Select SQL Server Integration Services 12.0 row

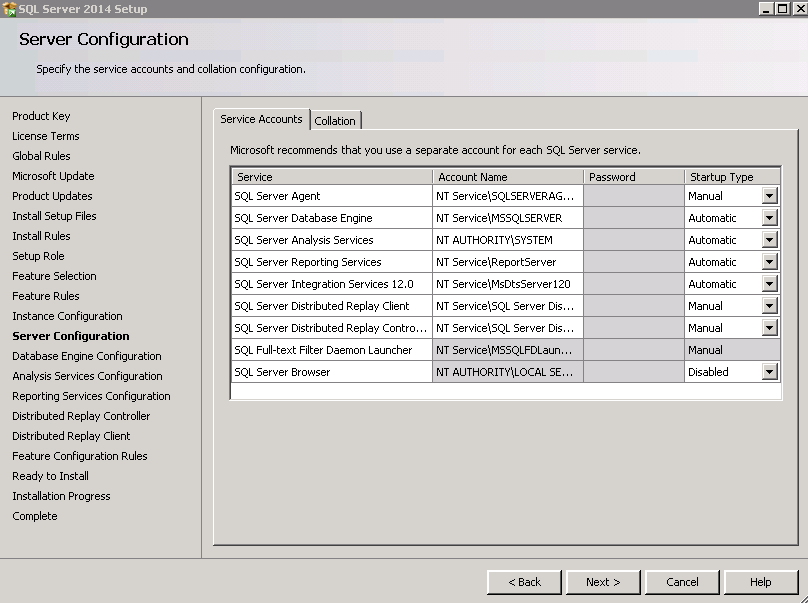pyautogui.click(x=332, y=284)
